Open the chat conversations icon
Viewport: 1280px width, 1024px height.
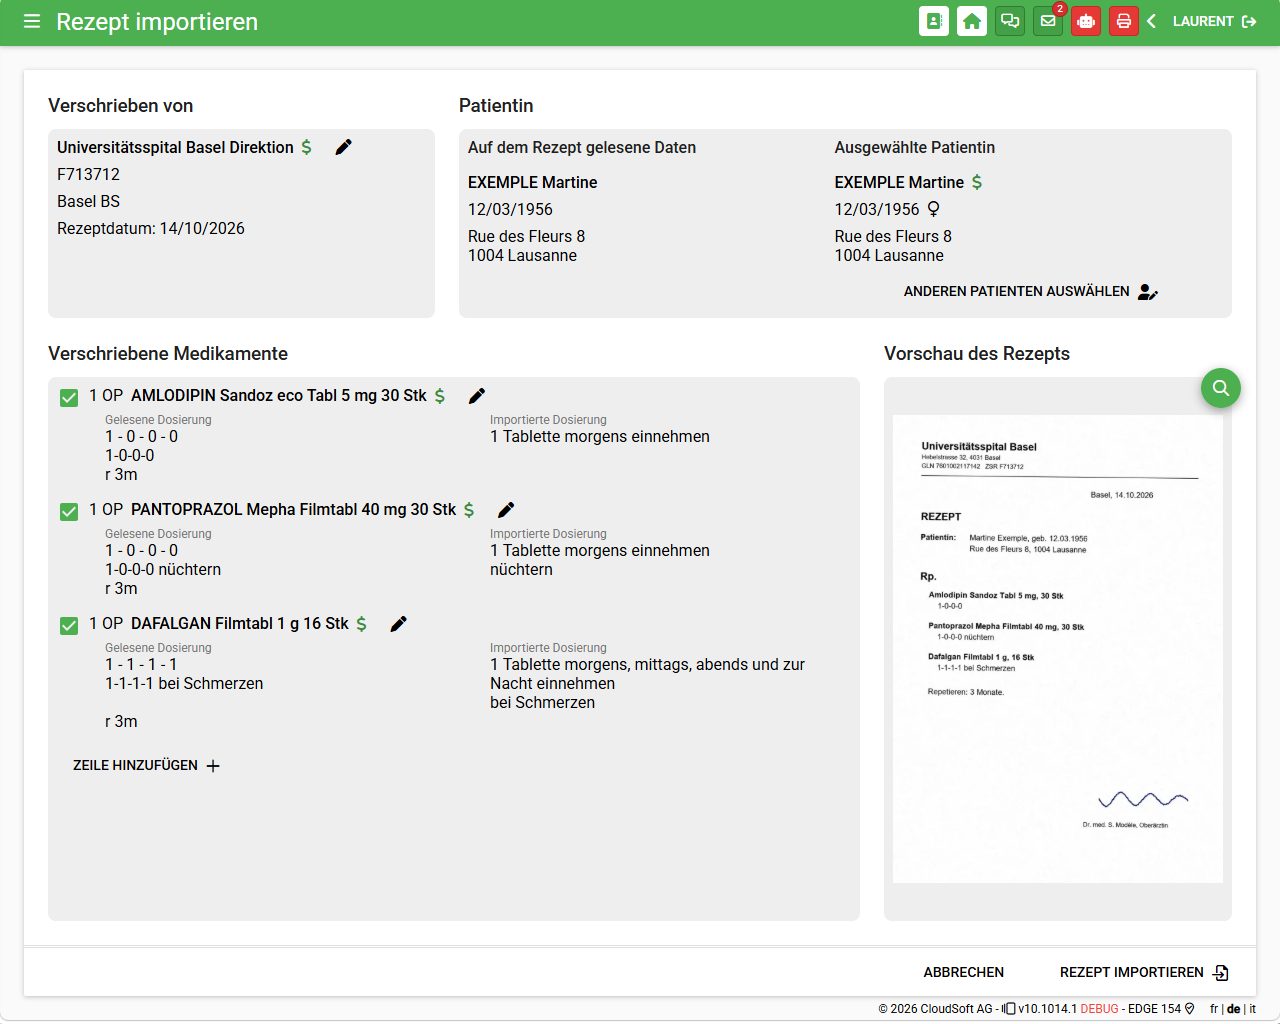(x=1010, y=21)
